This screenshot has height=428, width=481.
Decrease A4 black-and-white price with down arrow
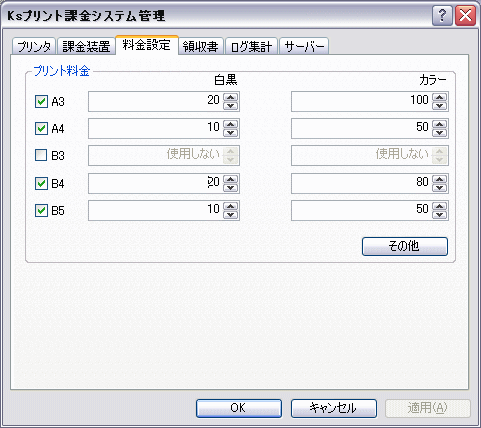tap(230, 133)
